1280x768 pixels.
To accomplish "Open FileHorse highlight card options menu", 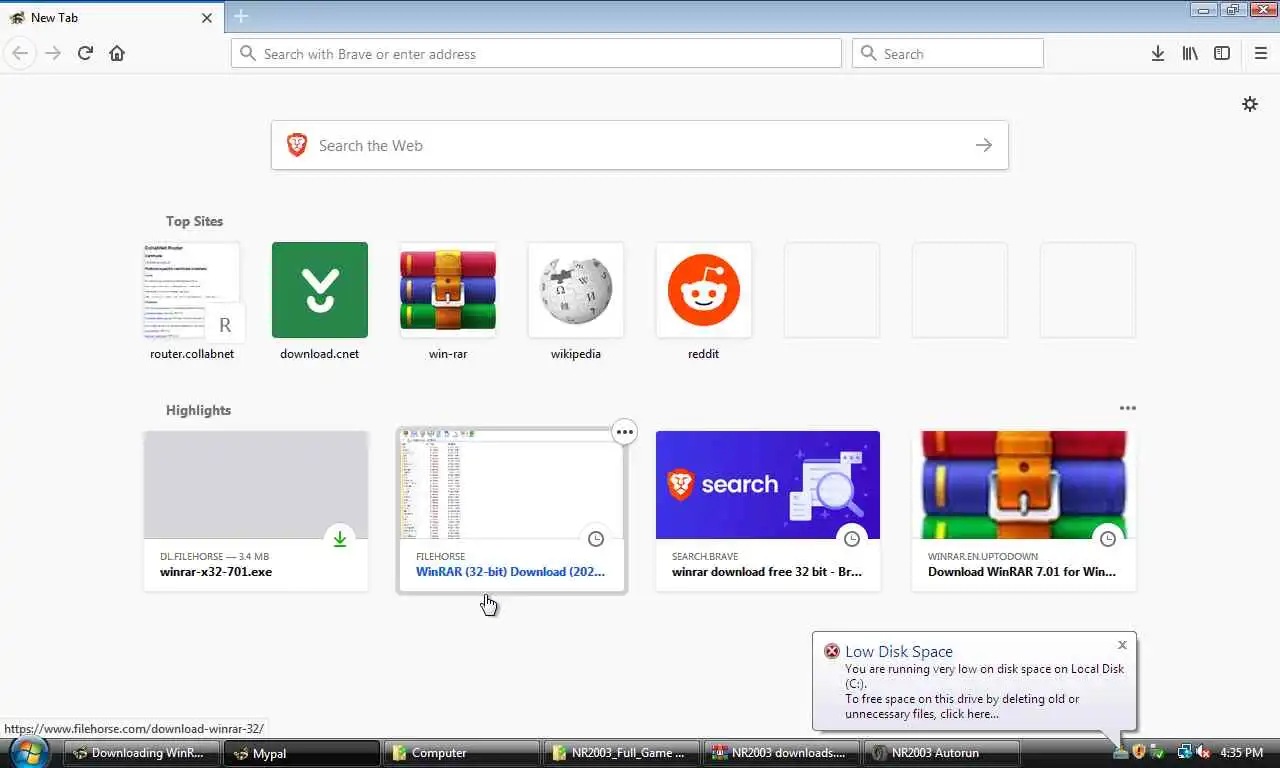I will [625, 432].
